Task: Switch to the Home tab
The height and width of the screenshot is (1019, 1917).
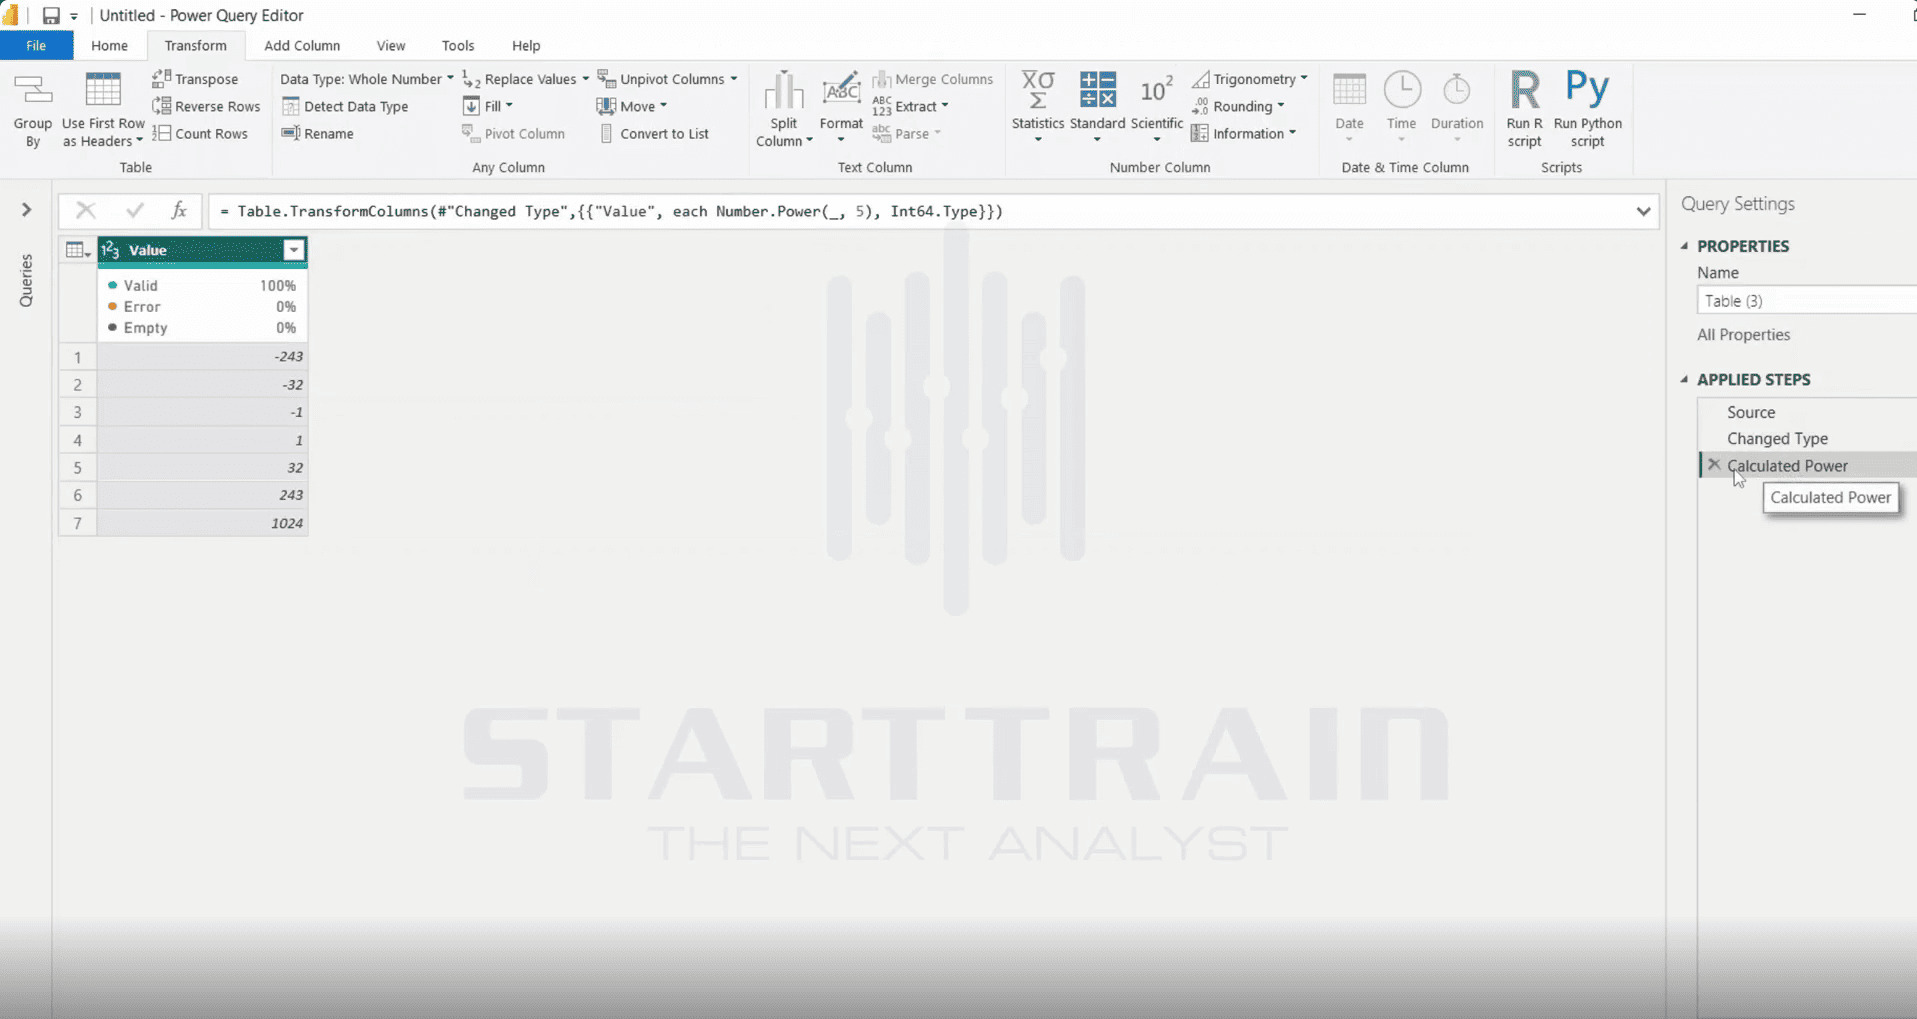Action: tap(109, 45)
